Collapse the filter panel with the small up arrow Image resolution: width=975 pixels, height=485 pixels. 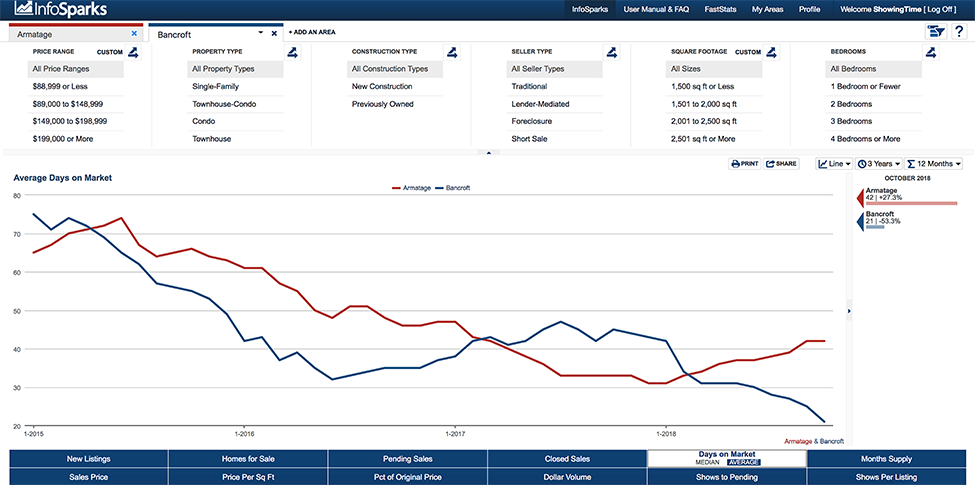point(488,153)
